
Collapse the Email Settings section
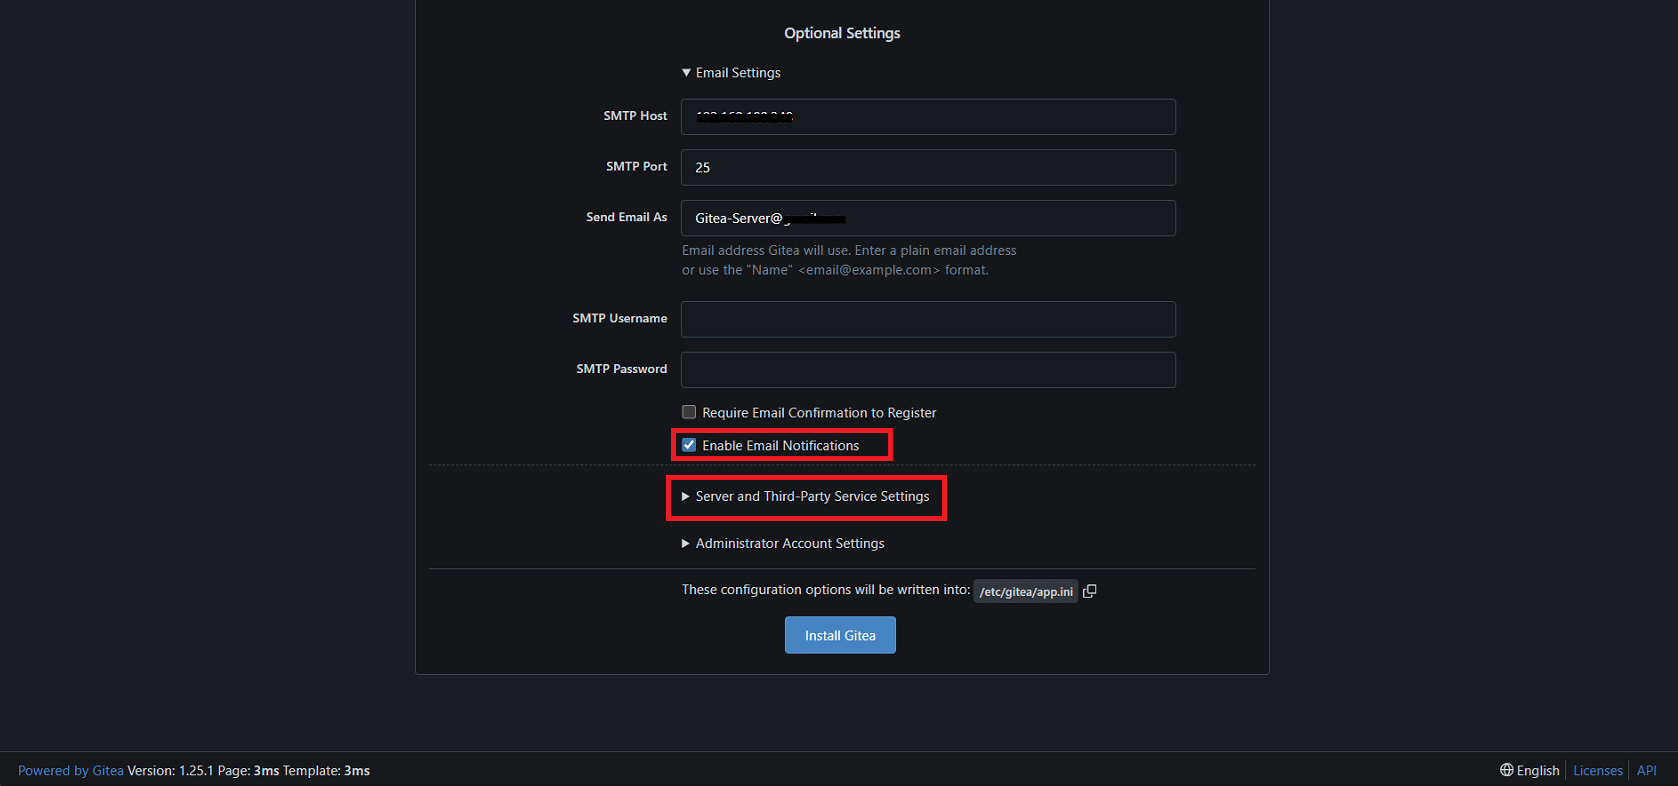point(731,73)
